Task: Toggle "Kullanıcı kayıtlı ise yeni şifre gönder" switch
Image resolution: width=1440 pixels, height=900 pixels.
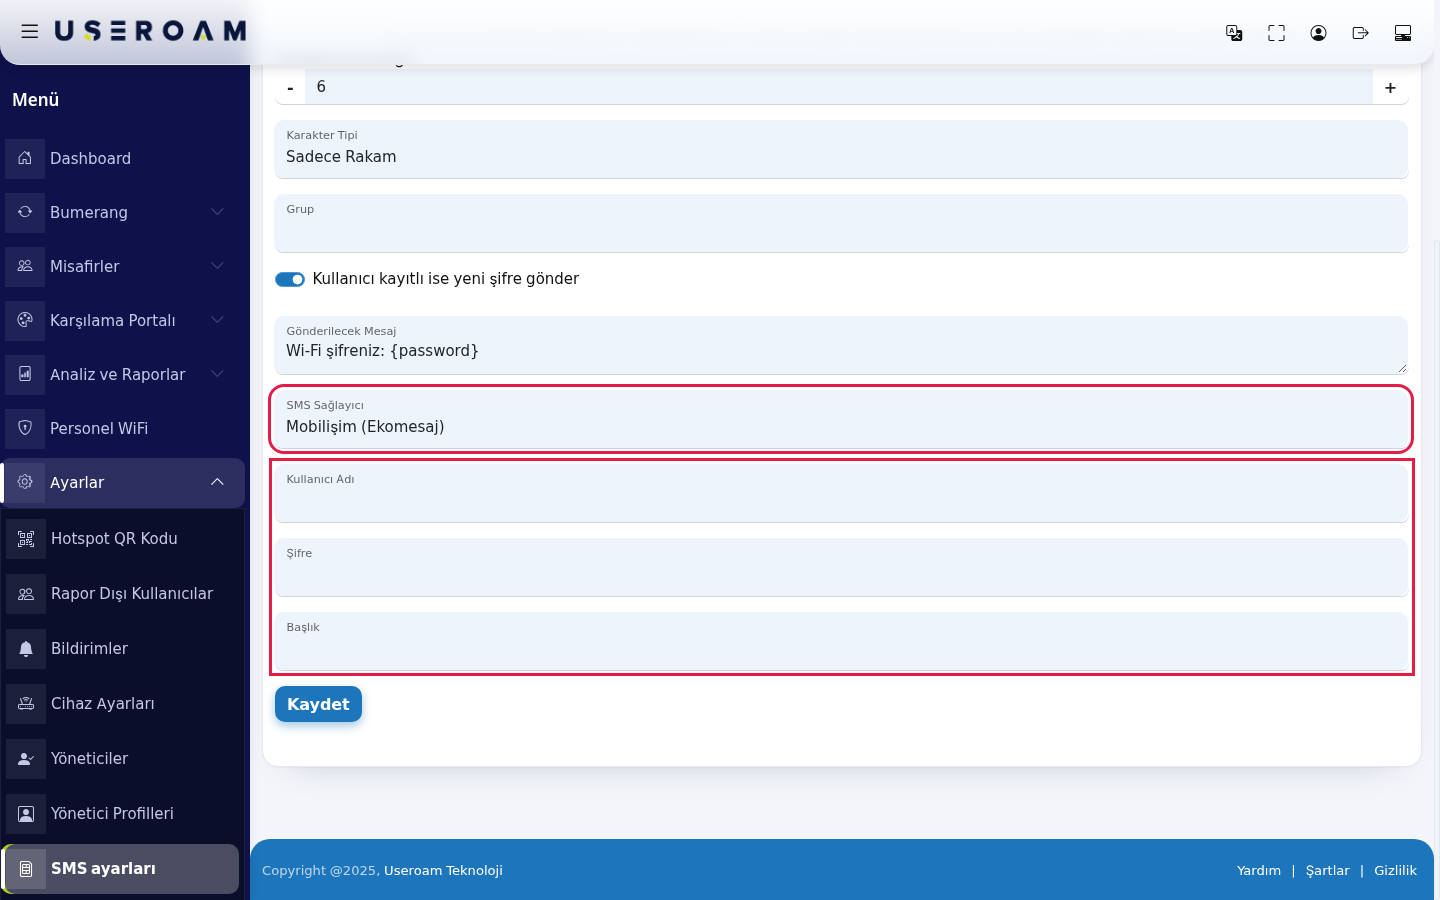Action: (290, 279)
